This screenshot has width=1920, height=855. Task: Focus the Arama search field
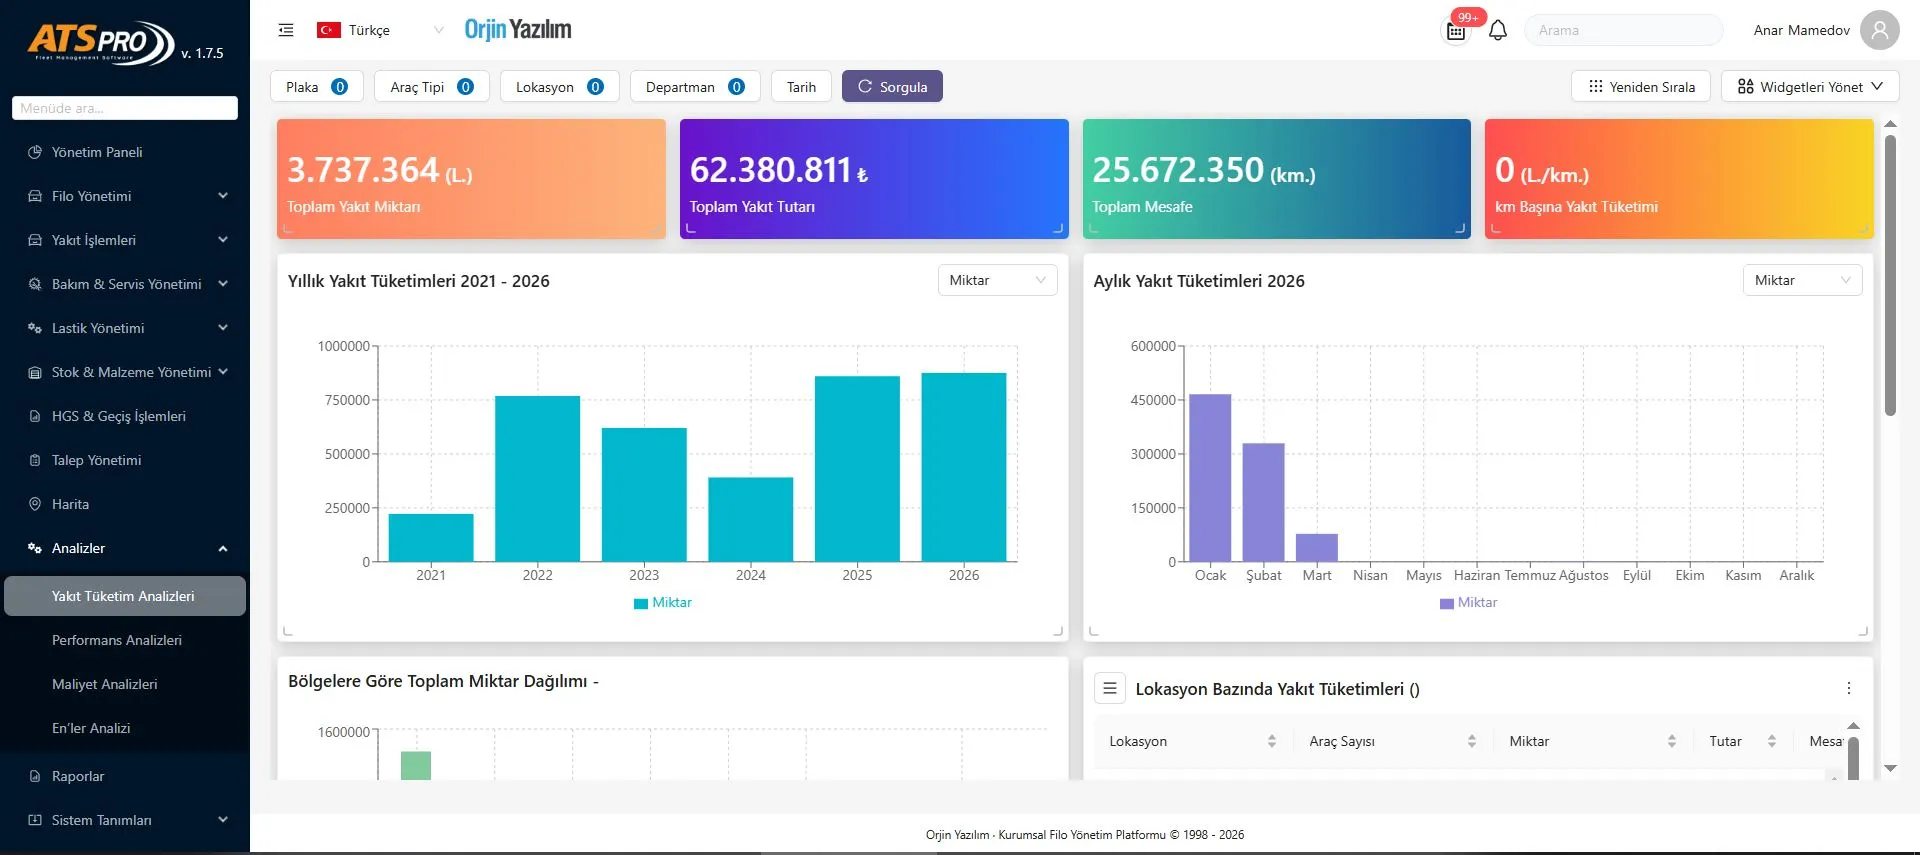[x=1623, y=30]
